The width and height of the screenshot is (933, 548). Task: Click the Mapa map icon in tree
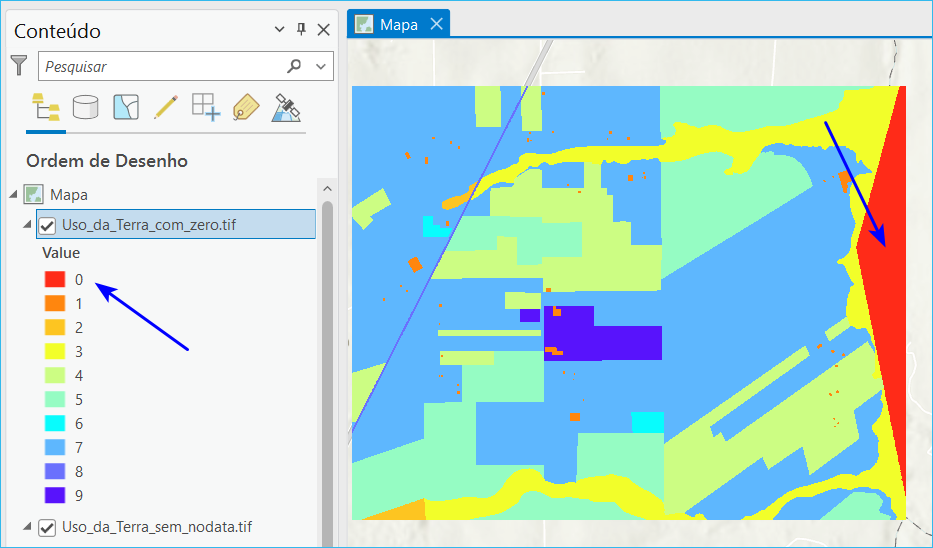(33, 195)
